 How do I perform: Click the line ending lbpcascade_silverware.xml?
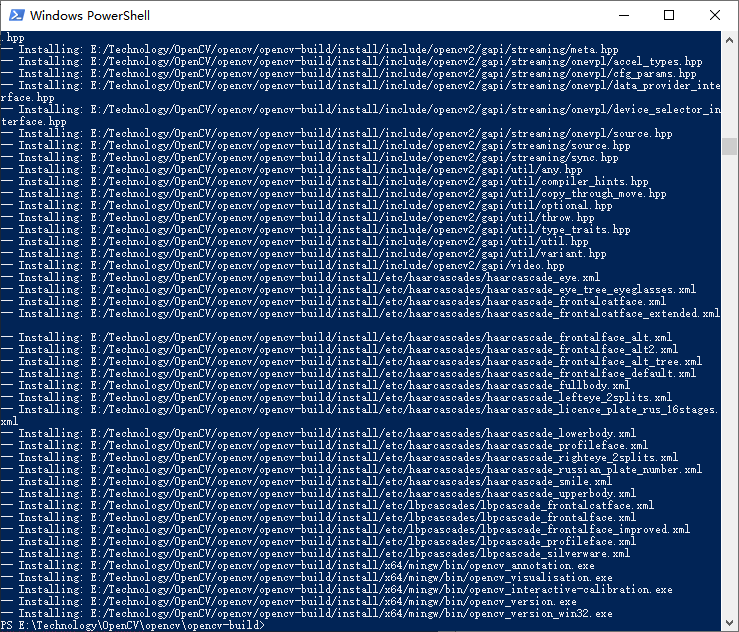(x=315, y=553)
